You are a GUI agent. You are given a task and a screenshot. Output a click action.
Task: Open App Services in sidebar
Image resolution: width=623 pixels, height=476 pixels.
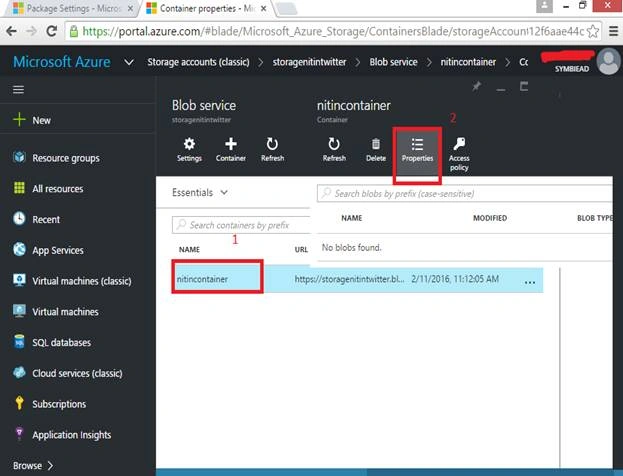(x=48, y=250)
